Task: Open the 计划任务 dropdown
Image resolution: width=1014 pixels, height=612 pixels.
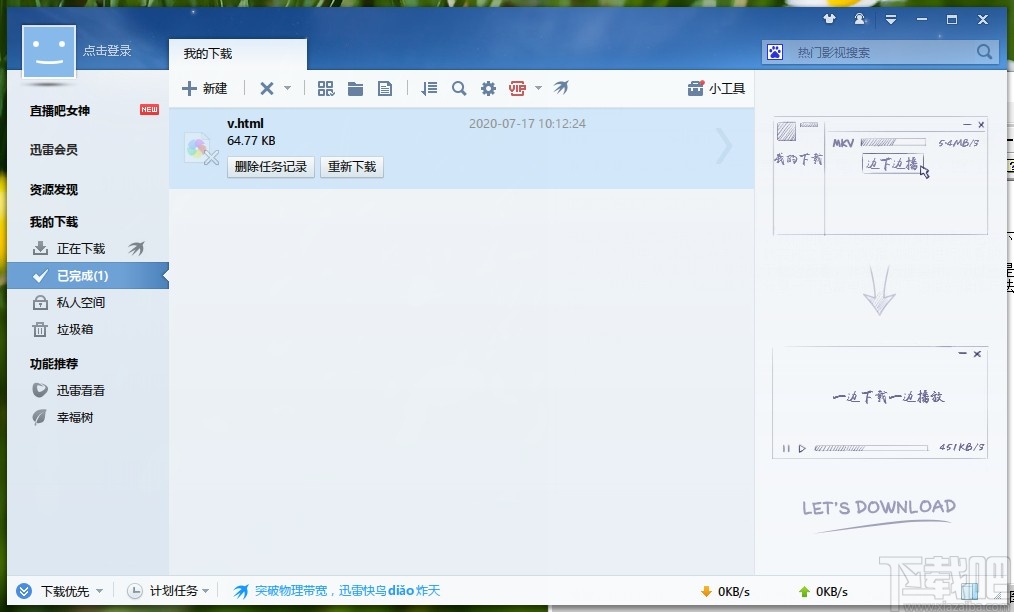Action: [x=179, y=591]
